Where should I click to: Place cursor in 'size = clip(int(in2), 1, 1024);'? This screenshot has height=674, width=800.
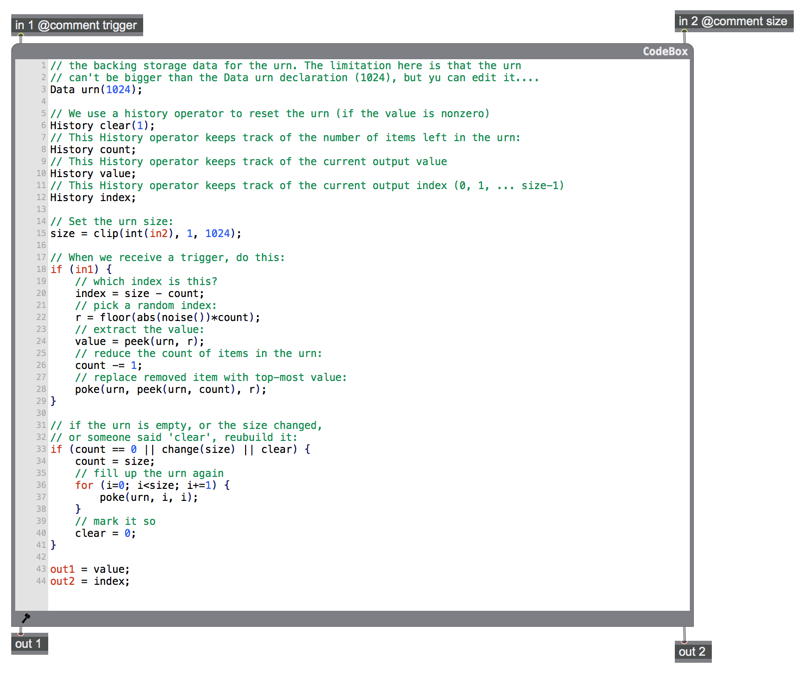(145, 234)
